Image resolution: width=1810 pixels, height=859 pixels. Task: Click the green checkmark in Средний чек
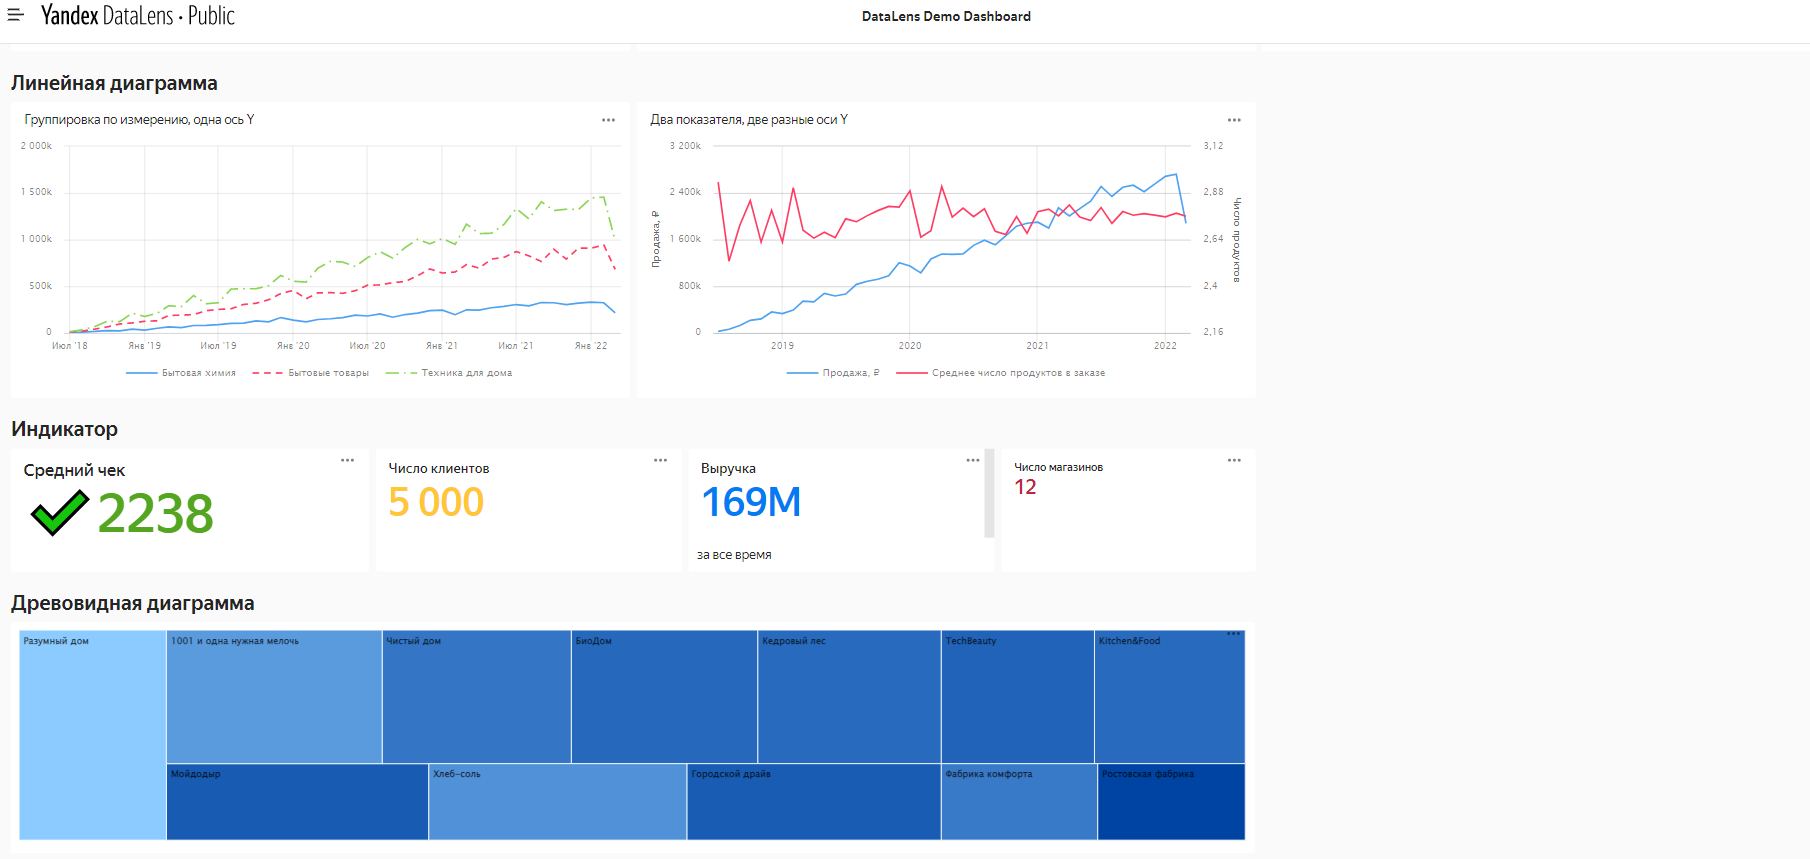tap(60, 513)
